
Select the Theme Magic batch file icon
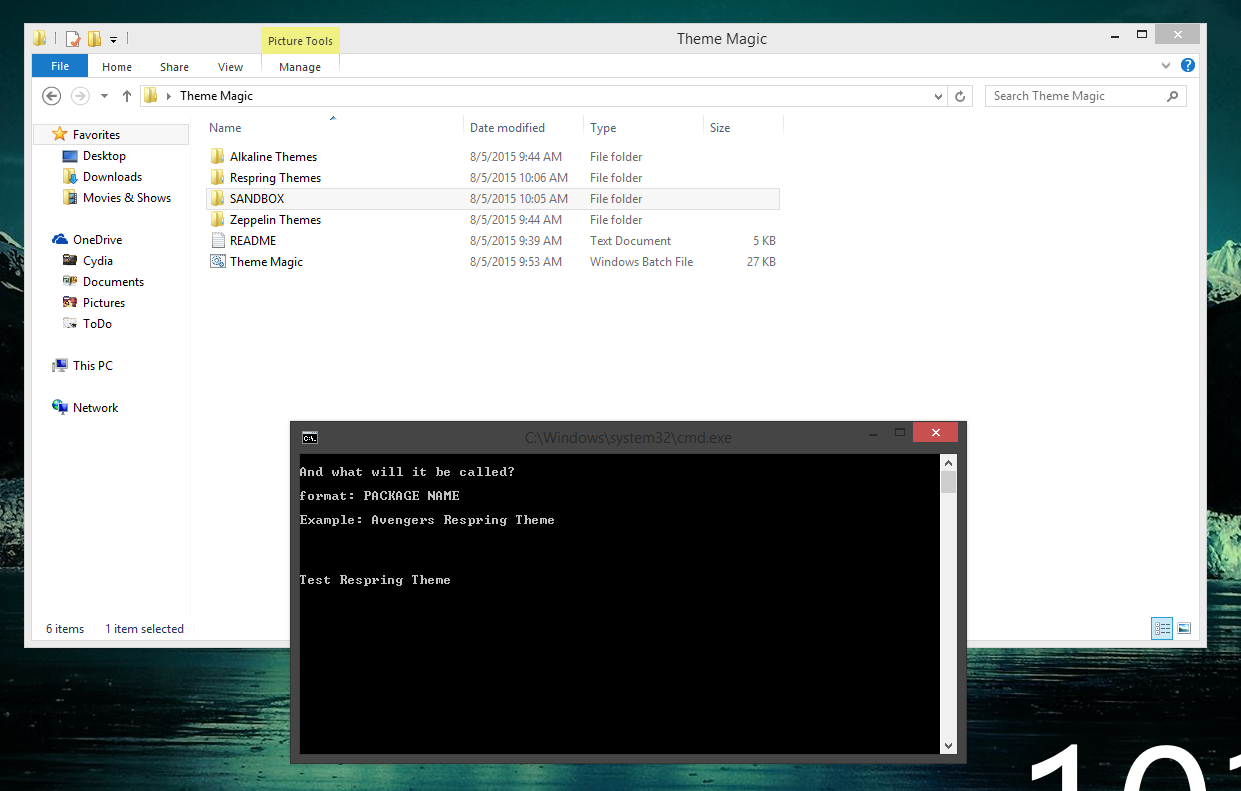(218, 262)
